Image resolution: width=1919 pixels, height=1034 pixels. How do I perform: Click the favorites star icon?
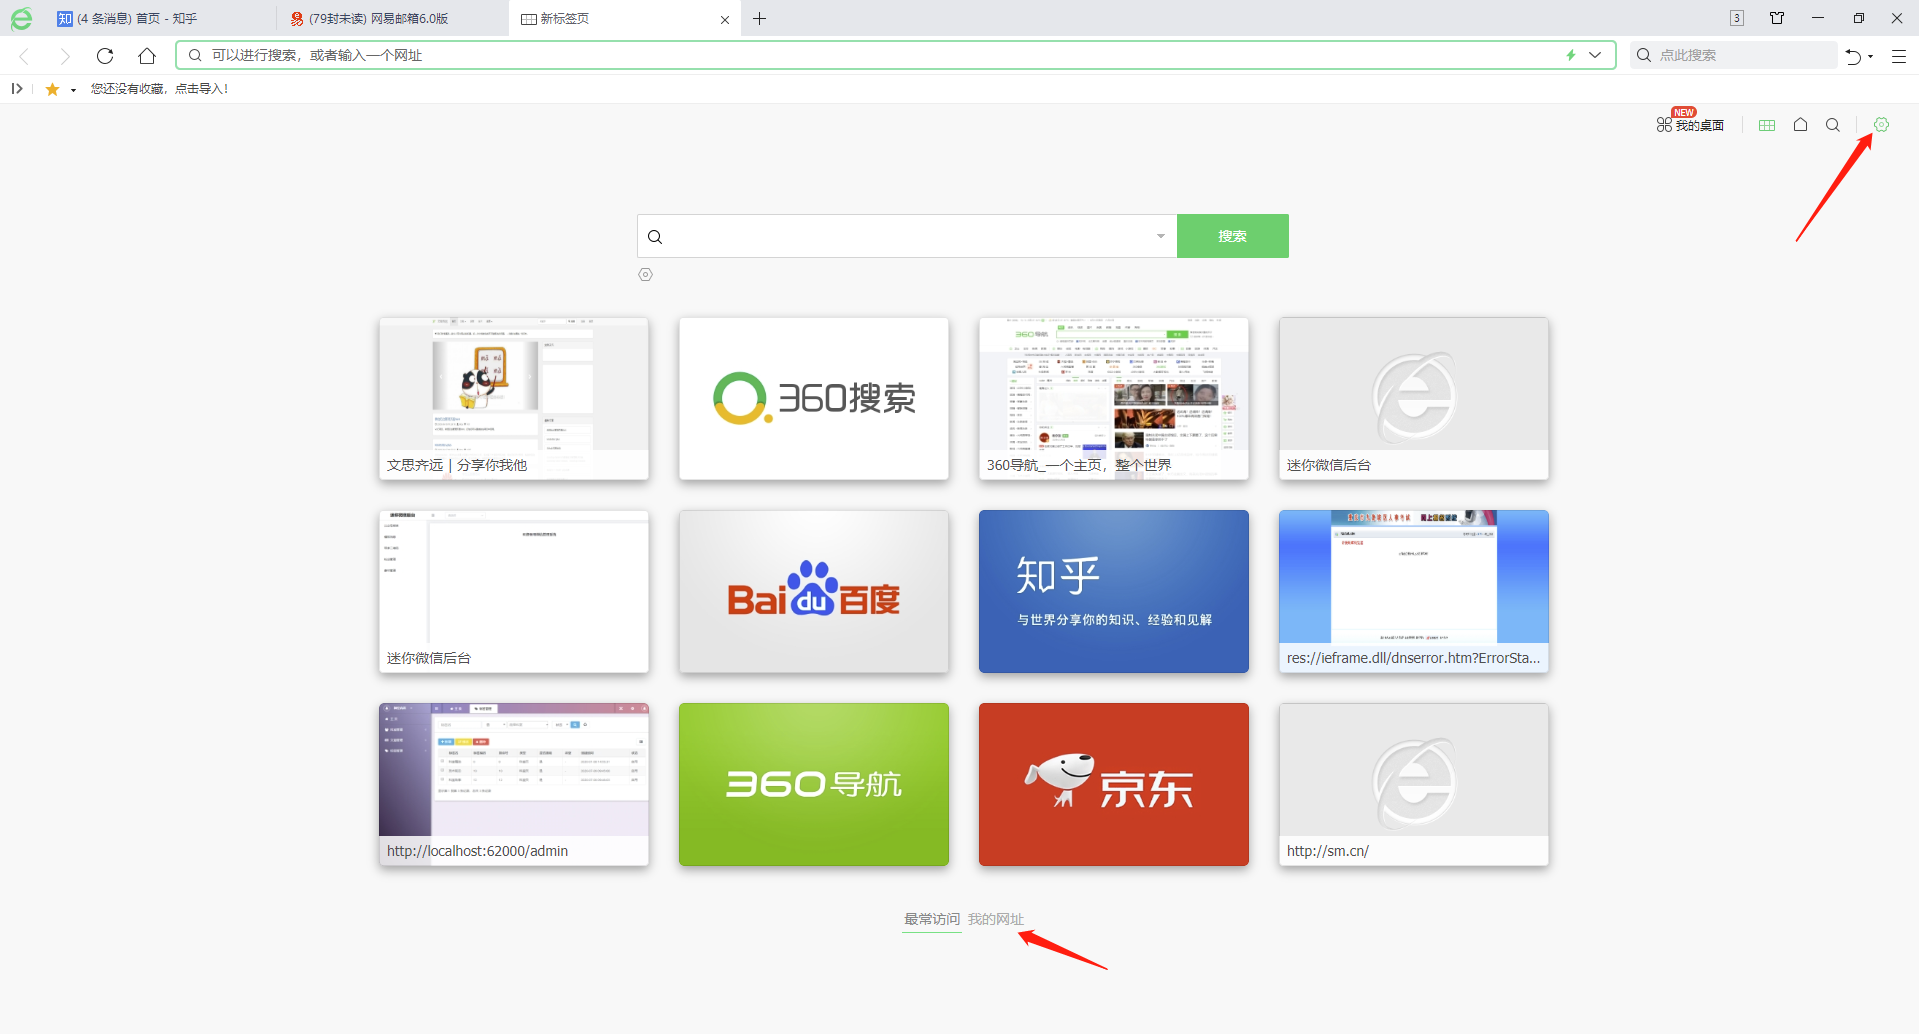[x=53, y=89]
